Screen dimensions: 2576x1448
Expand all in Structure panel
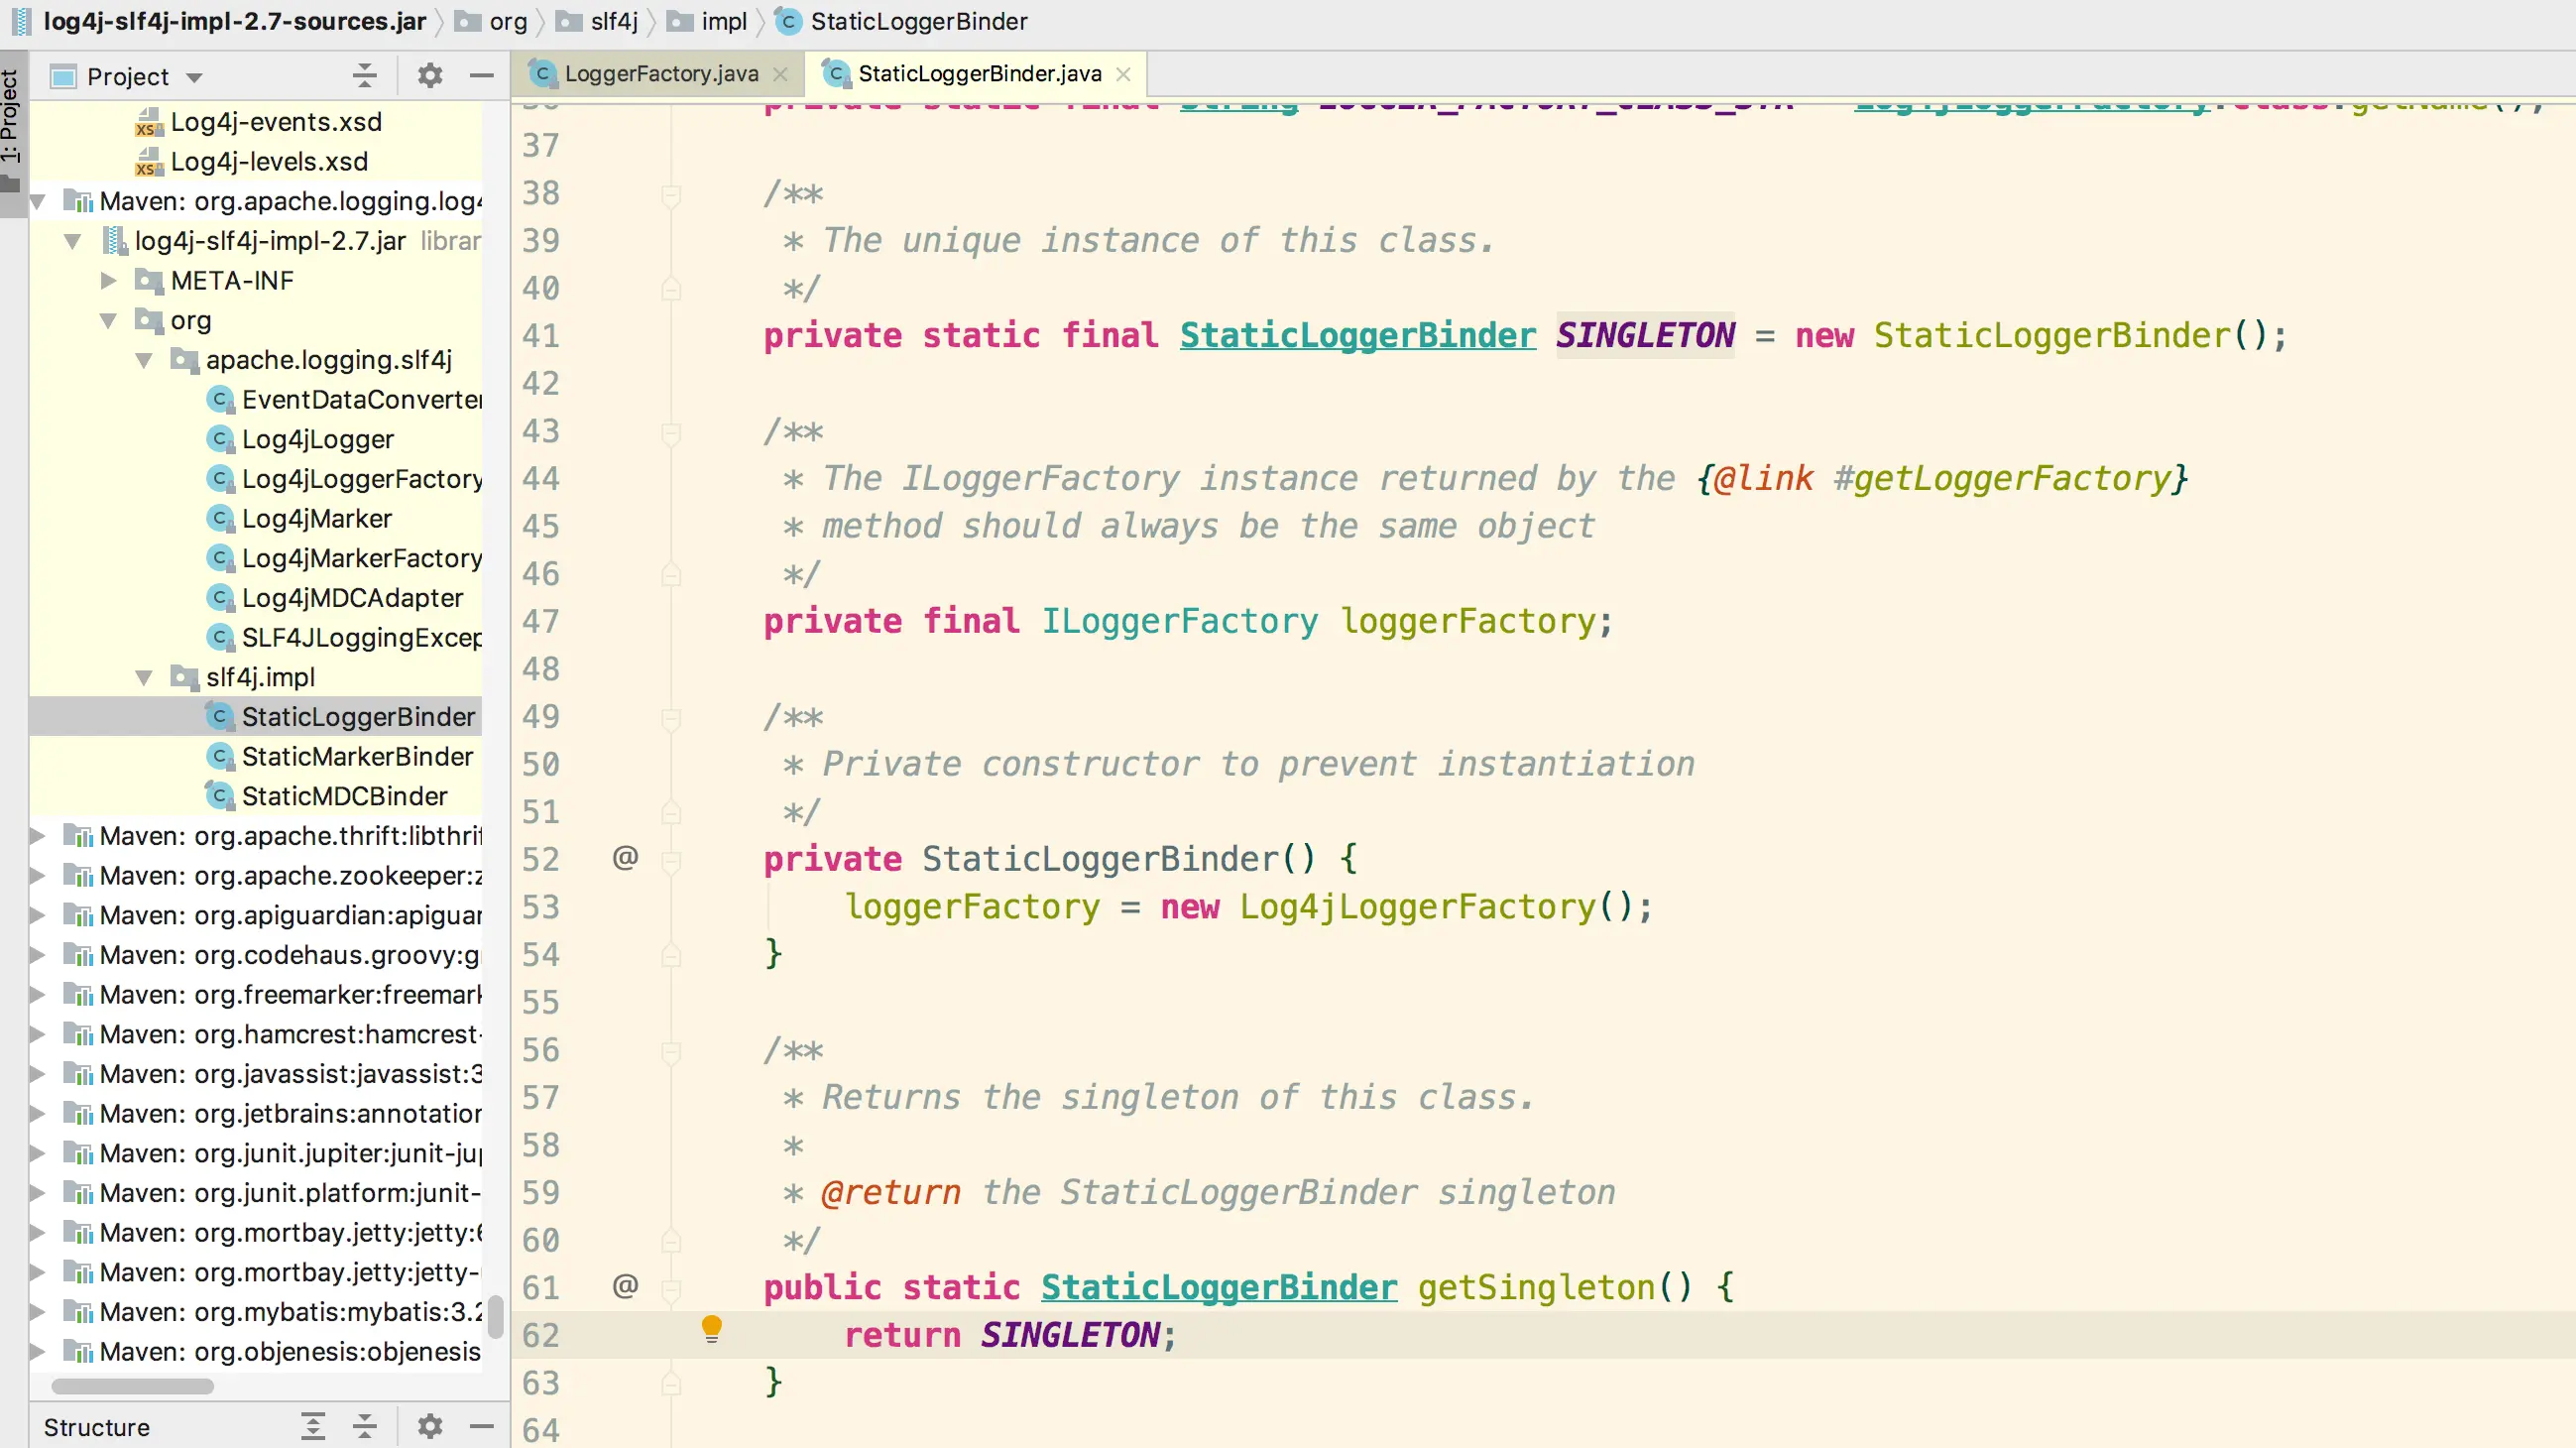click(x=313, y=1426)
